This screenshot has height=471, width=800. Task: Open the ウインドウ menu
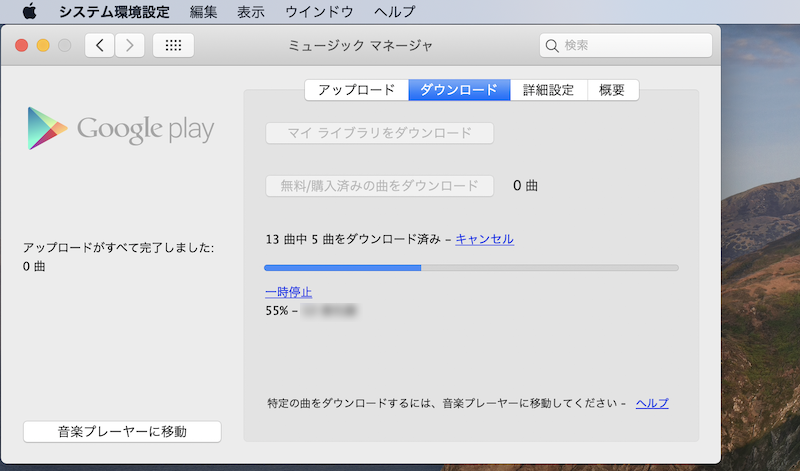(319, 12)
